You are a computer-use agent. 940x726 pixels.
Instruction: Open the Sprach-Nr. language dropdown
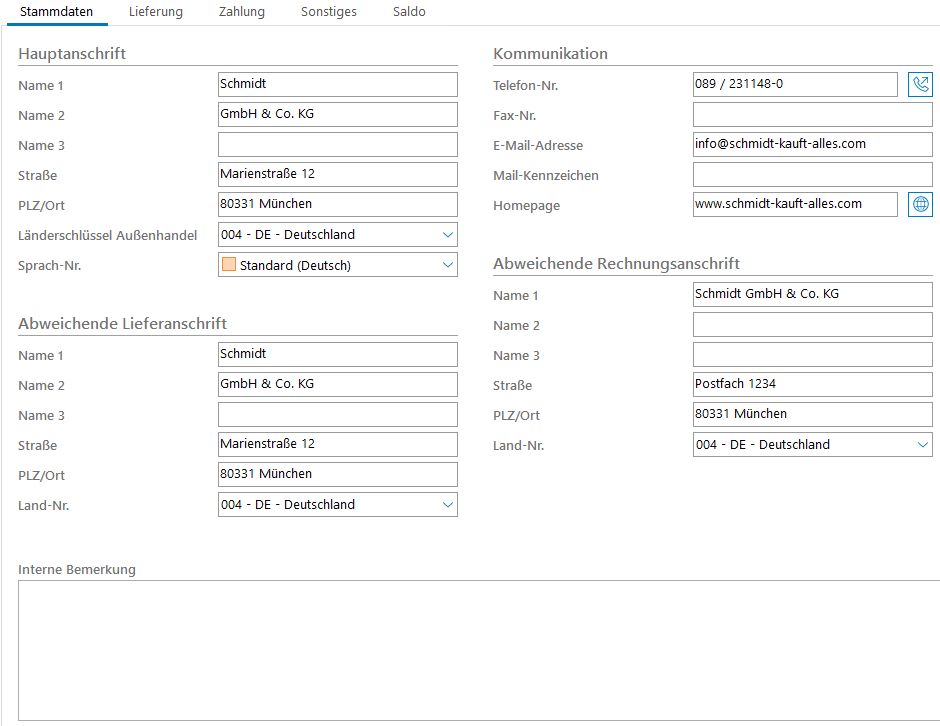447,265
